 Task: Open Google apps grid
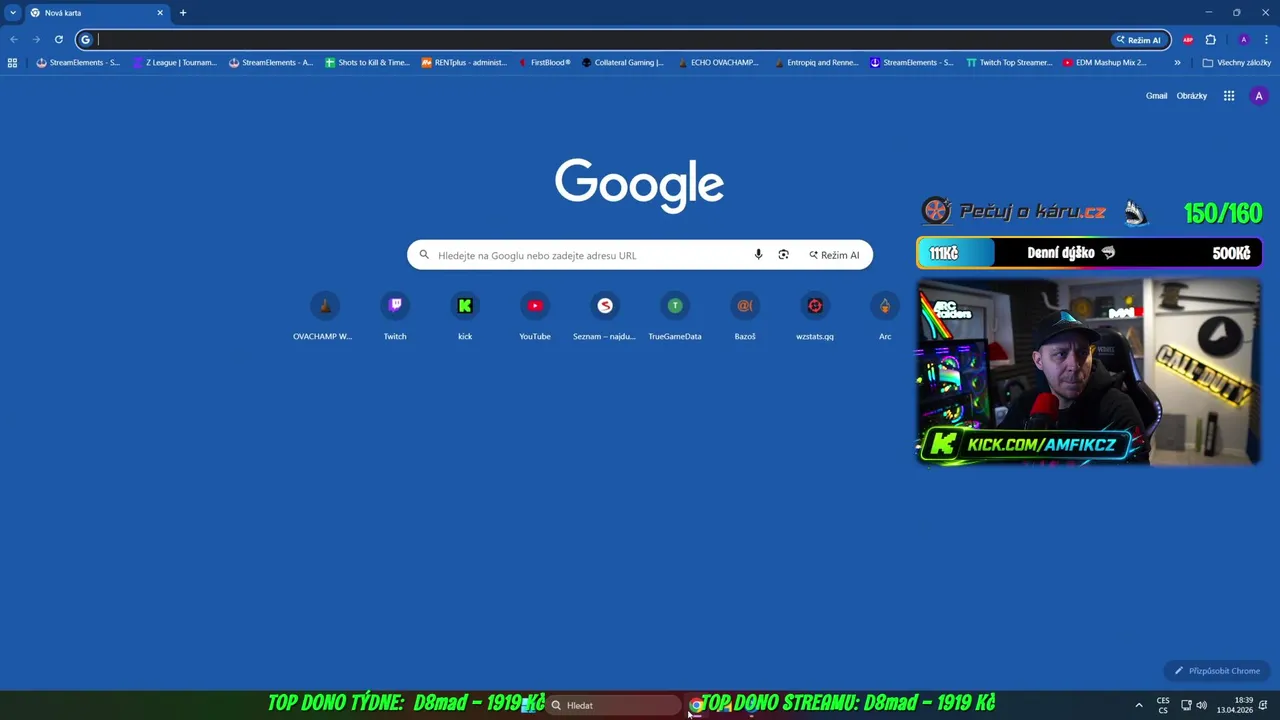point(1229,96)
